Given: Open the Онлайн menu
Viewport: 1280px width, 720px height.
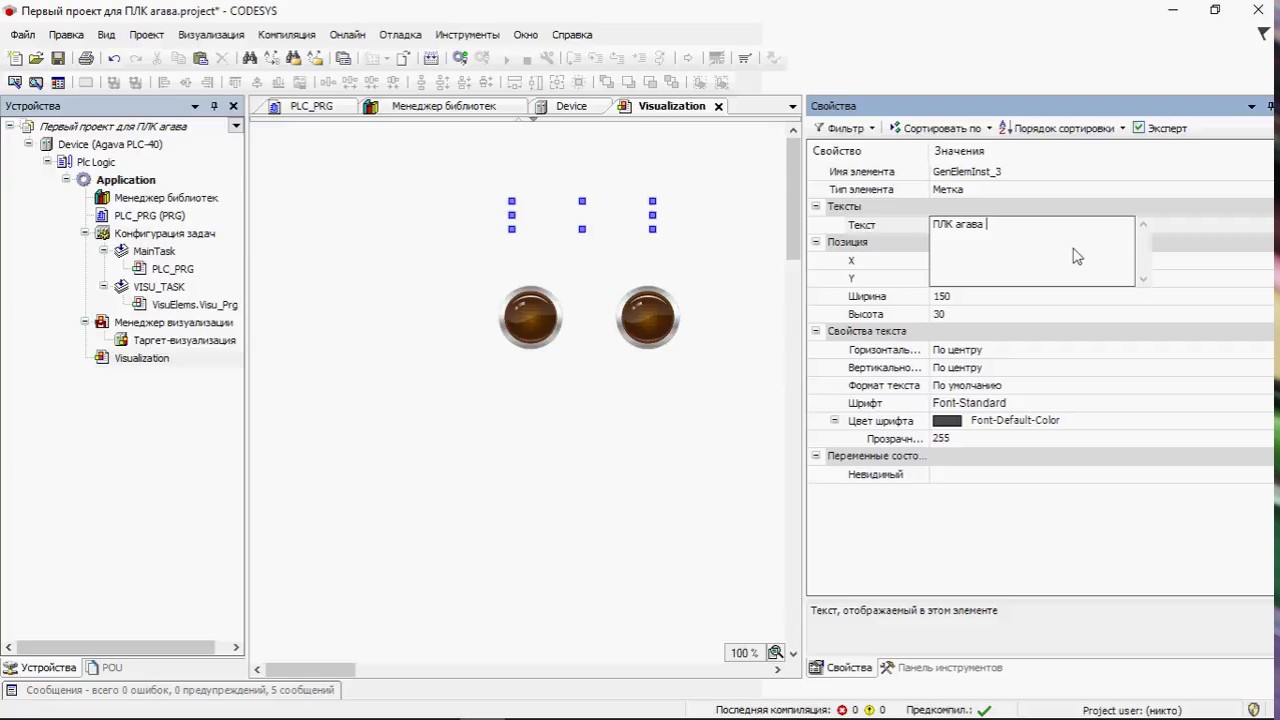Looking at the screenshot, I should click(347, 35).
